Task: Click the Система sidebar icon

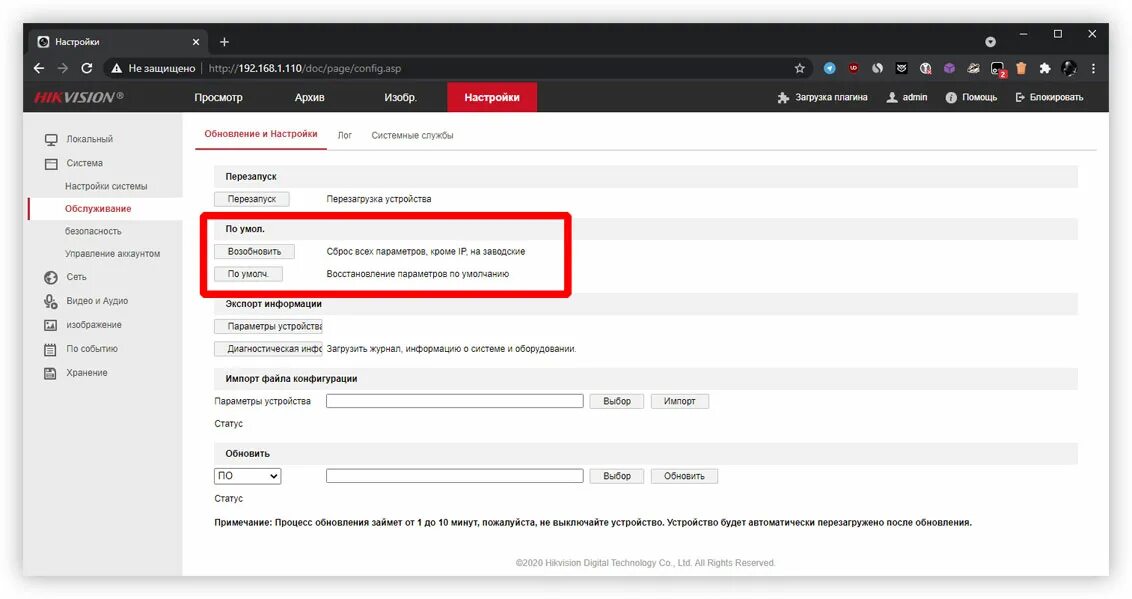Action: (x=51, y=164)
